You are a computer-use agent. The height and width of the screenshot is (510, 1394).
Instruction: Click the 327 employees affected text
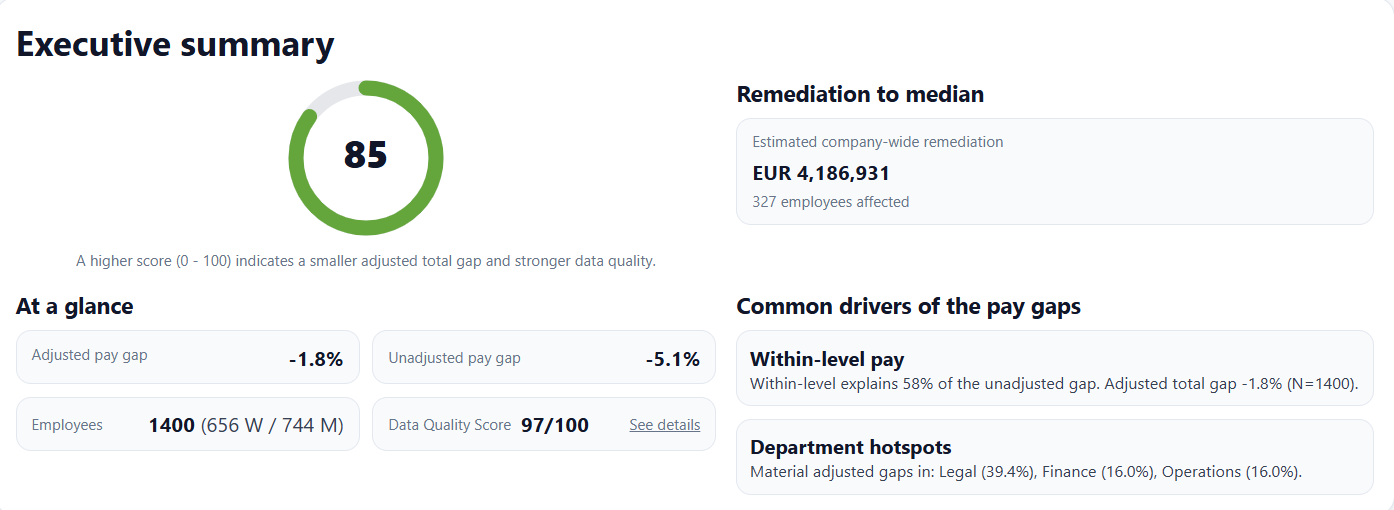click(x=830, y=202)
